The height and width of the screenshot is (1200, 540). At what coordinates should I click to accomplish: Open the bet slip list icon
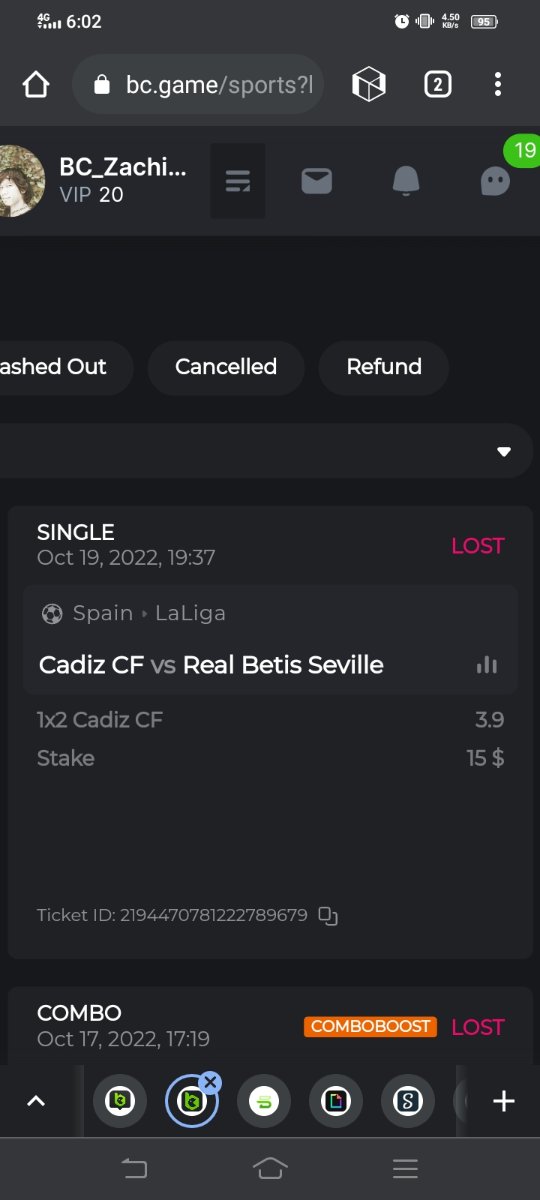pos(238,181)
